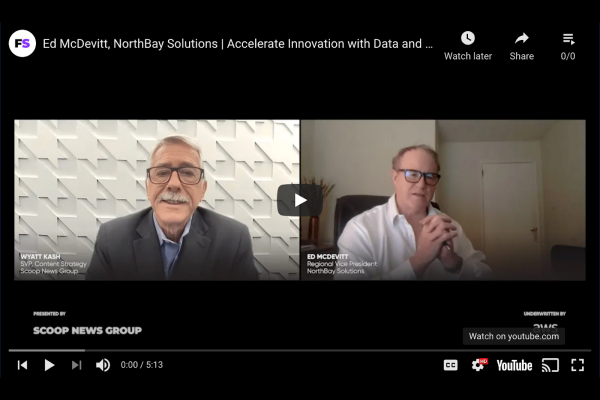Cast video using the cast icon
The height and width of the screenshot is (400, 600).
point(550,365)
